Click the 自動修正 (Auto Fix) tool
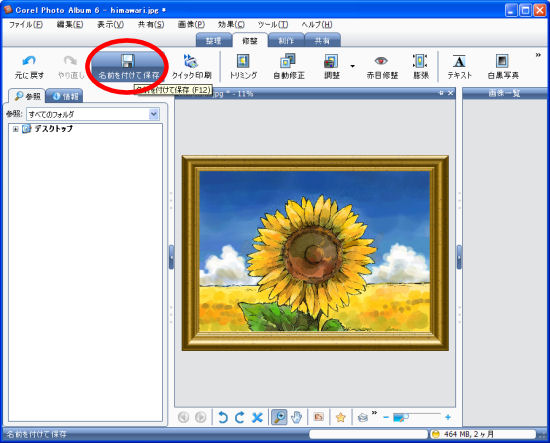This screenshot has height=443, width=550. coord(289,67)
